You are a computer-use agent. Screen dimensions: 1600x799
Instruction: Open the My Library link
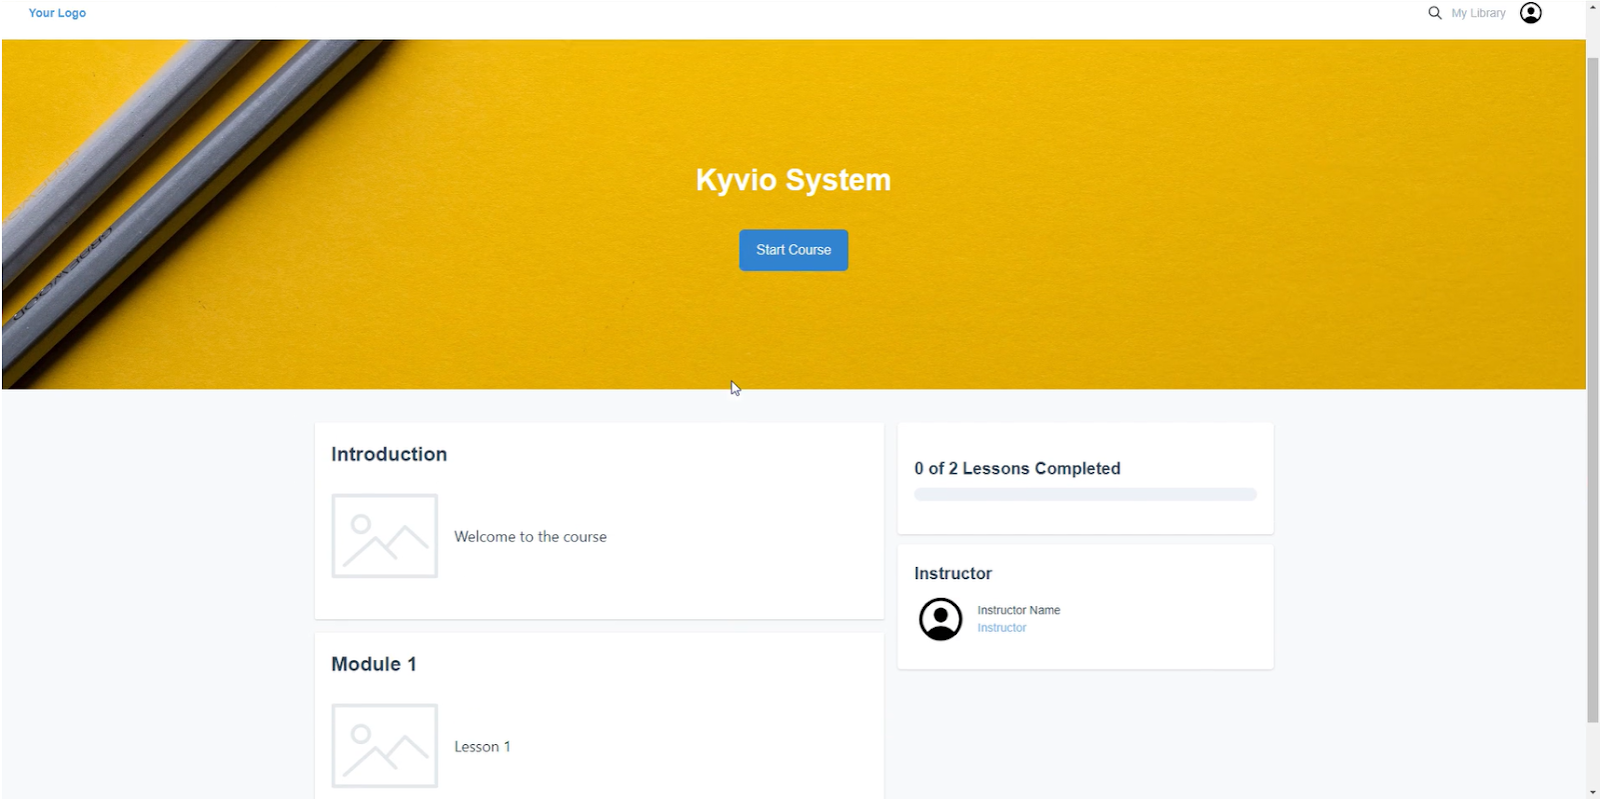[x=1478, y=13]
